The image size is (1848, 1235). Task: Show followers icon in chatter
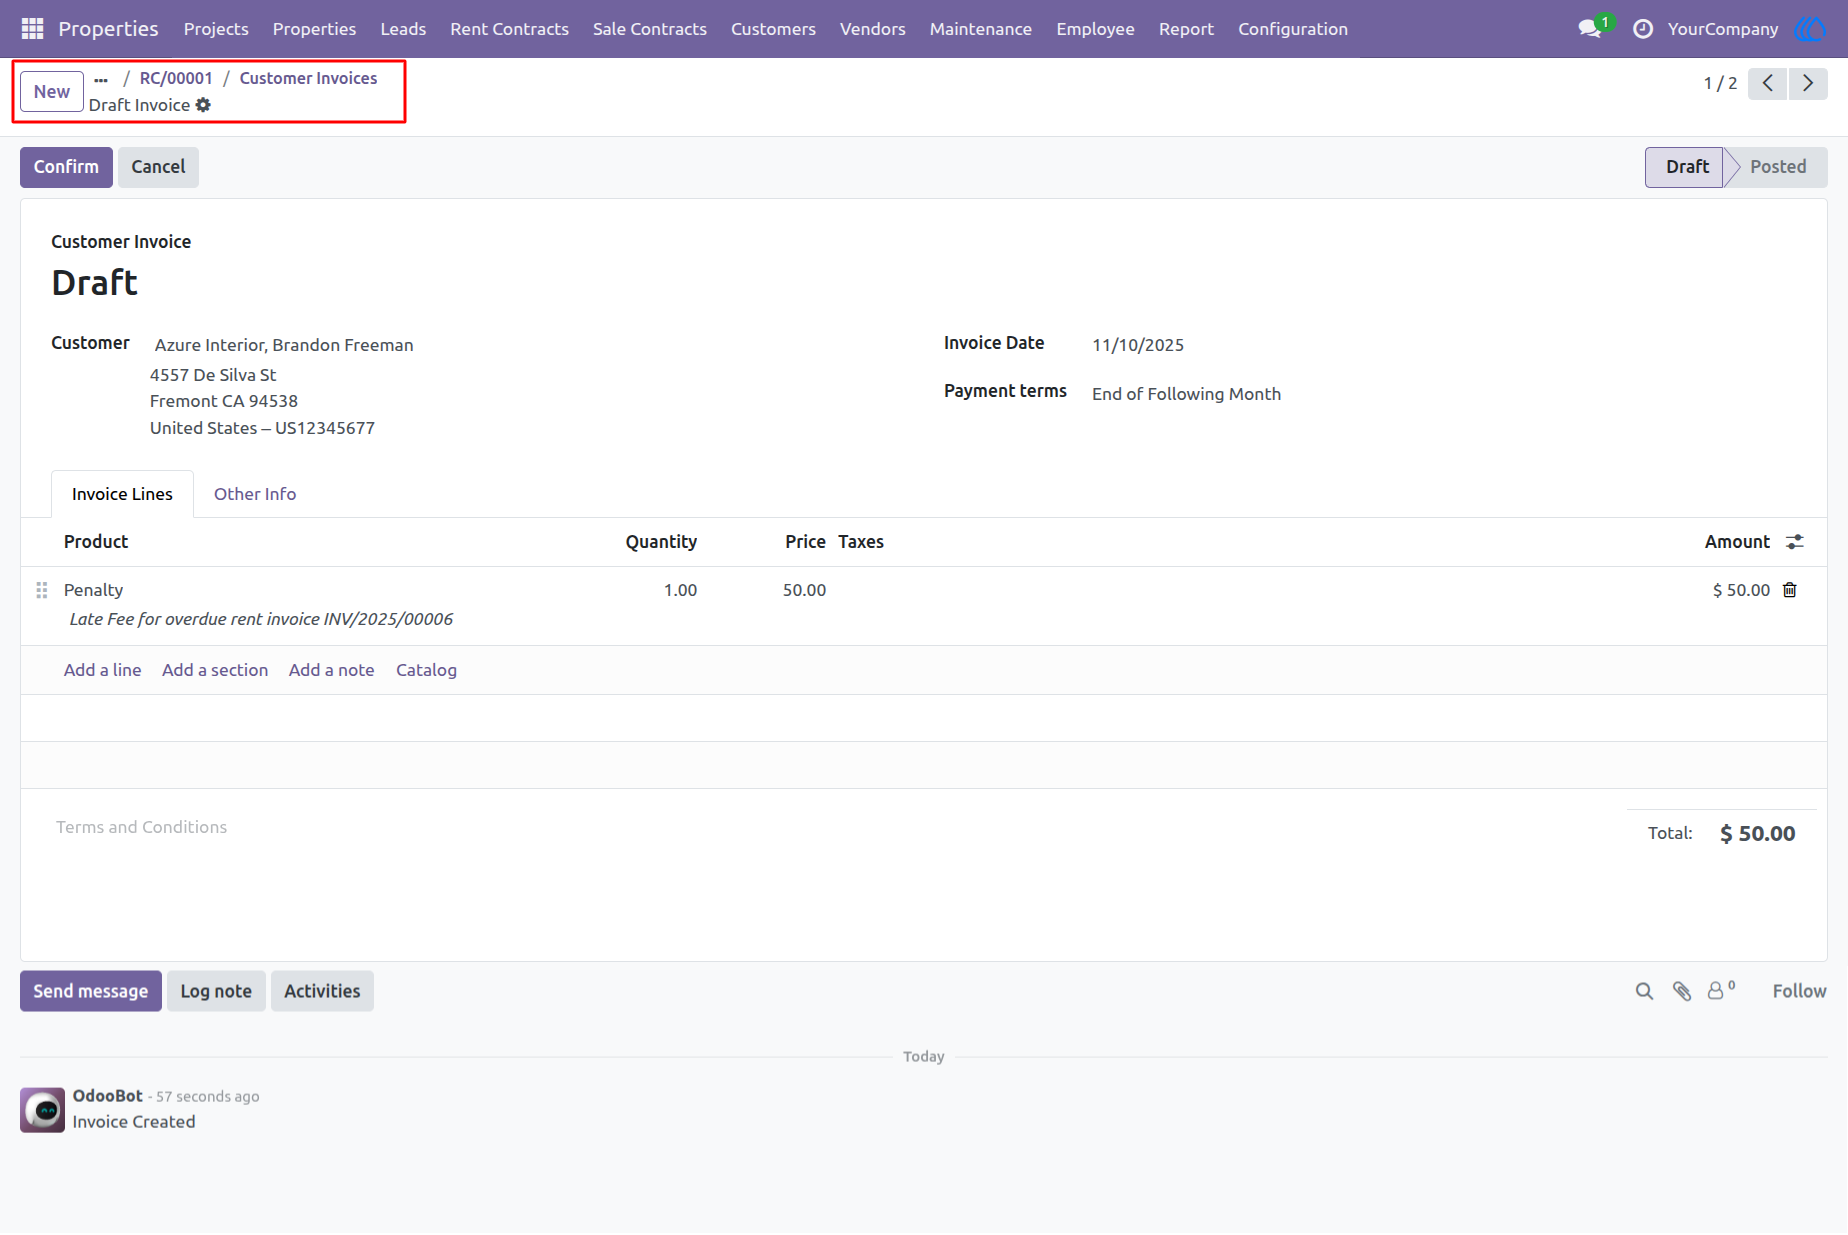click(x=1721, y=990)
